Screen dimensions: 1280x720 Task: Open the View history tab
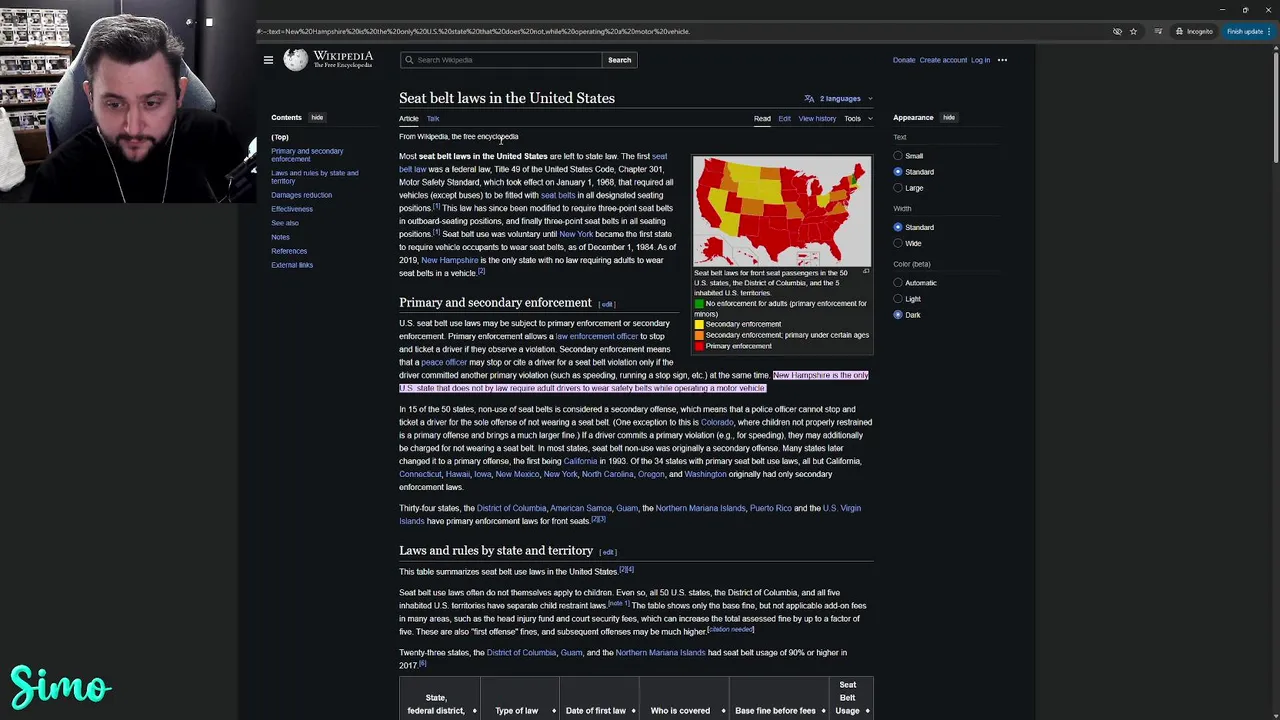point(817,118)
